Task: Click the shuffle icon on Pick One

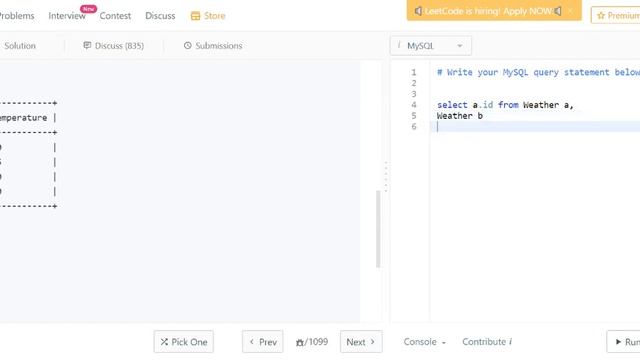Action: pyautogui.click(x=164, y=342)
